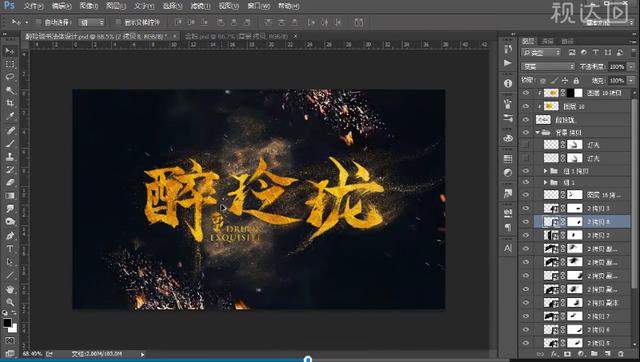Open the 文件 menu
This screenshot has width=640, height=362.
[33, 6]
